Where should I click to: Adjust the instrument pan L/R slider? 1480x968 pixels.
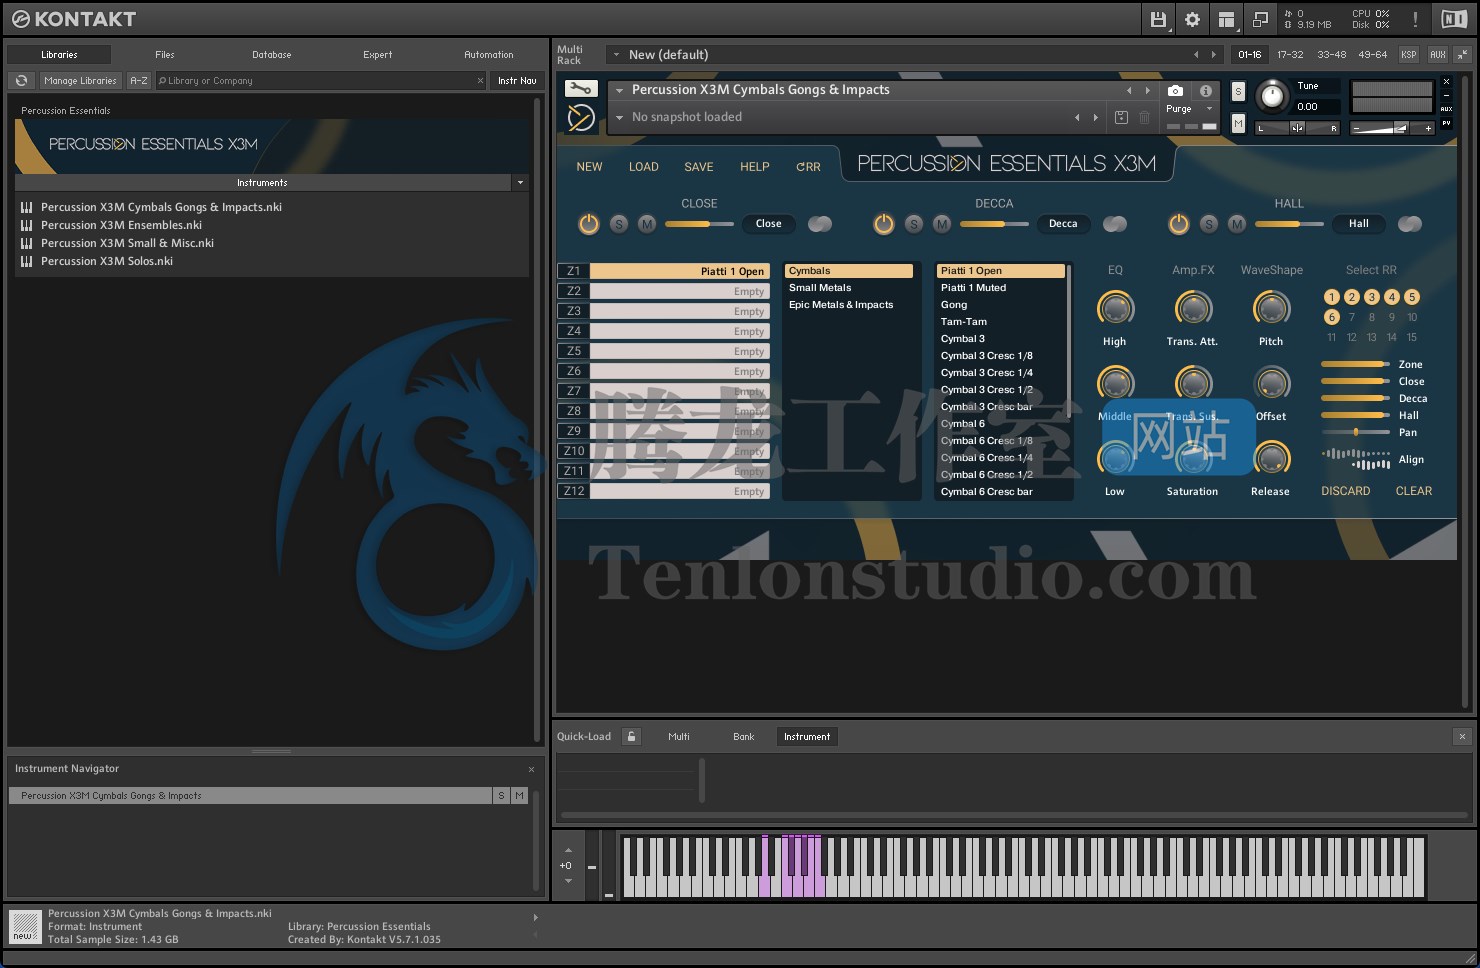[x=1297, y=128]
